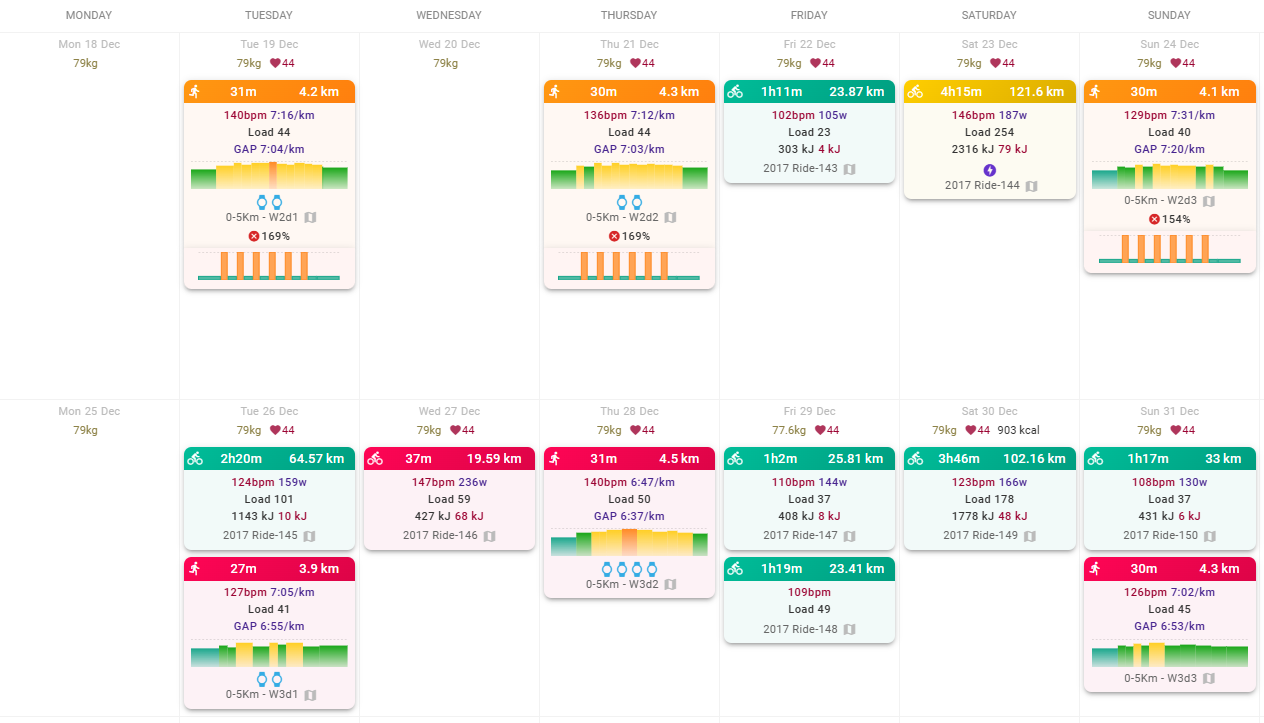
Task: Click the run icon on Sunday 31 Dec 4.3 km run
Action: (1095, 568)
